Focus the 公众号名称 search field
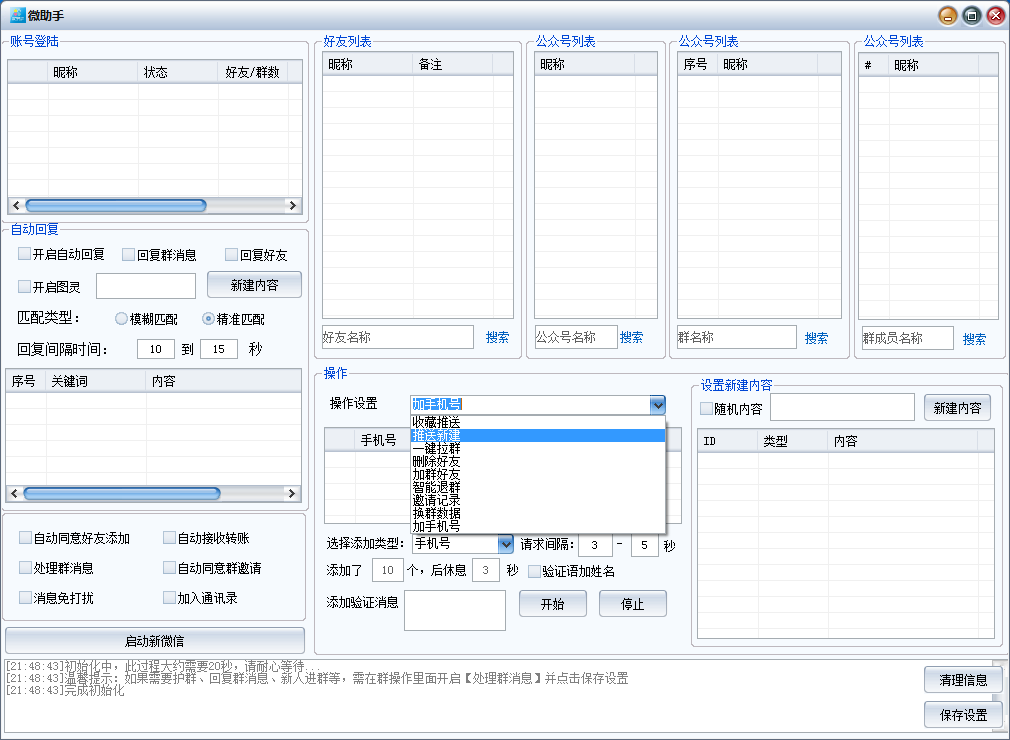 576,337
